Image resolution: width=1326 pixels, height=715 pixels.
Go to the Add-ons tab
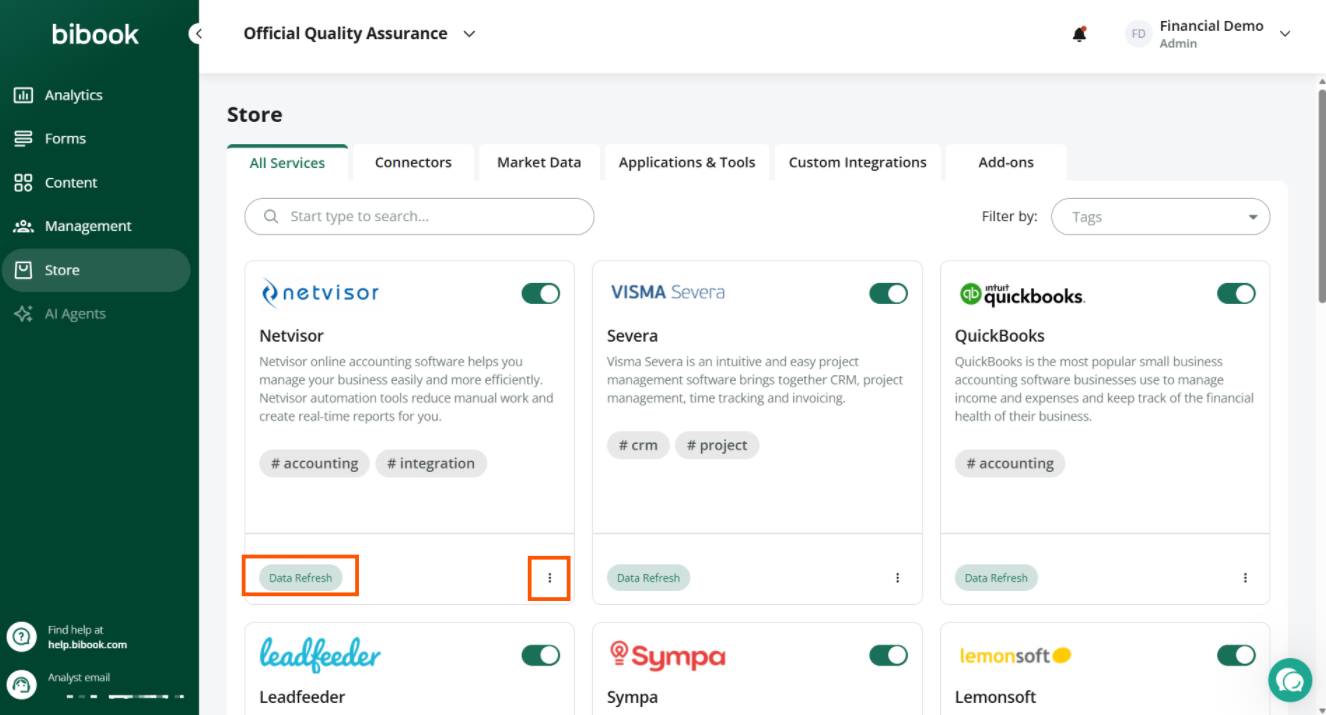[1006, 162]
